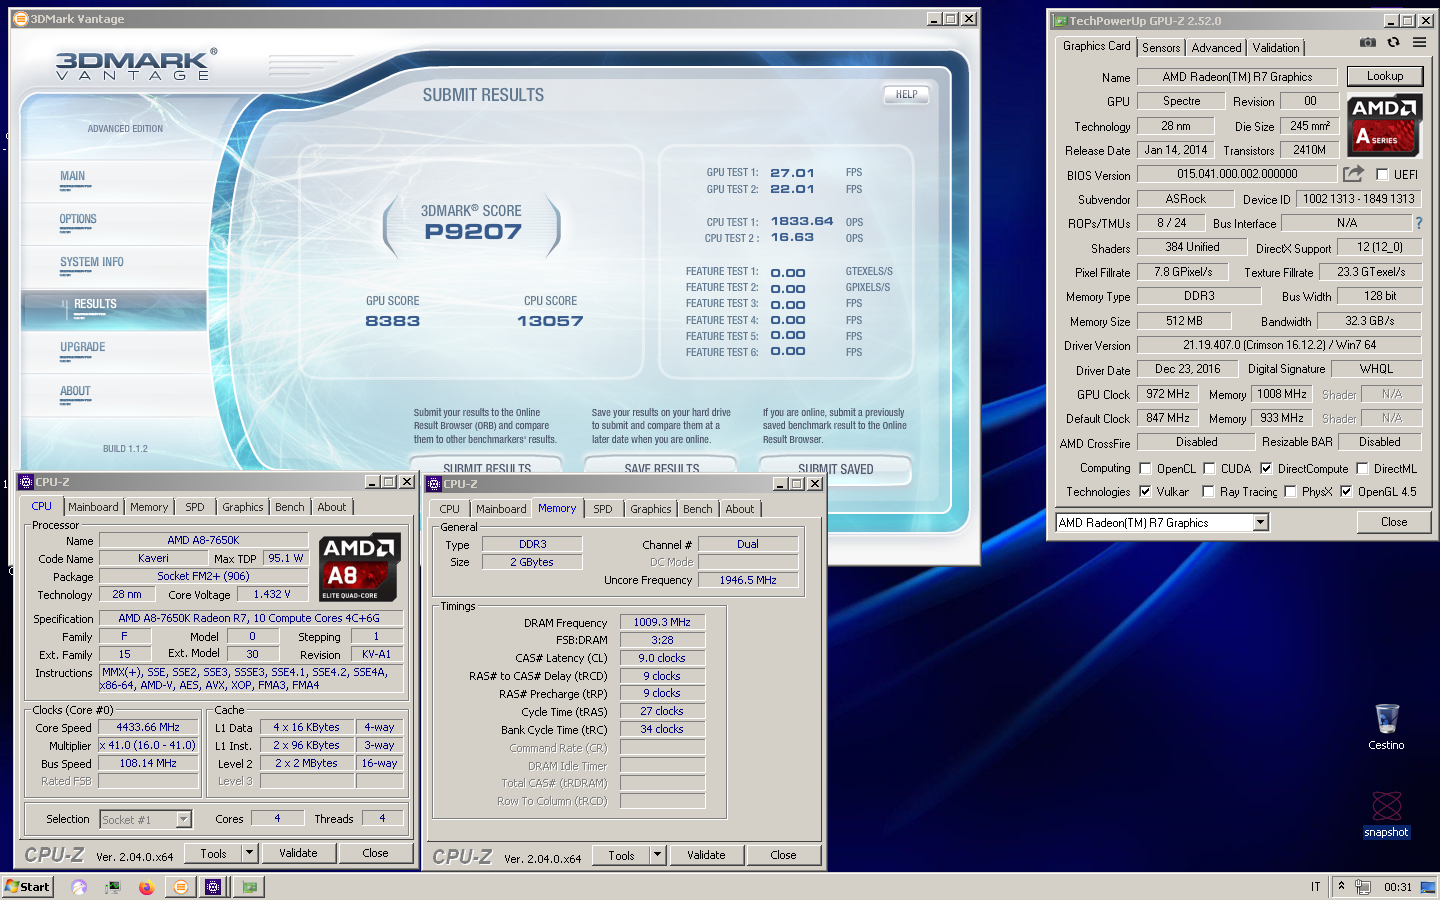This screenshot has height=900, width=1440.
Task: Switch to the Validation tab in GPU-Z
Action: pyautogui.click(x=1276, y=47)
